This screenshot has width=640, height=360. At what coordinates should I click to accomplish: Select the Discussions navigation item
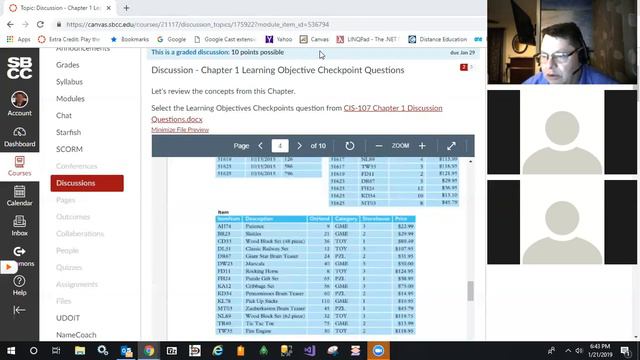[x=87, y=183]
